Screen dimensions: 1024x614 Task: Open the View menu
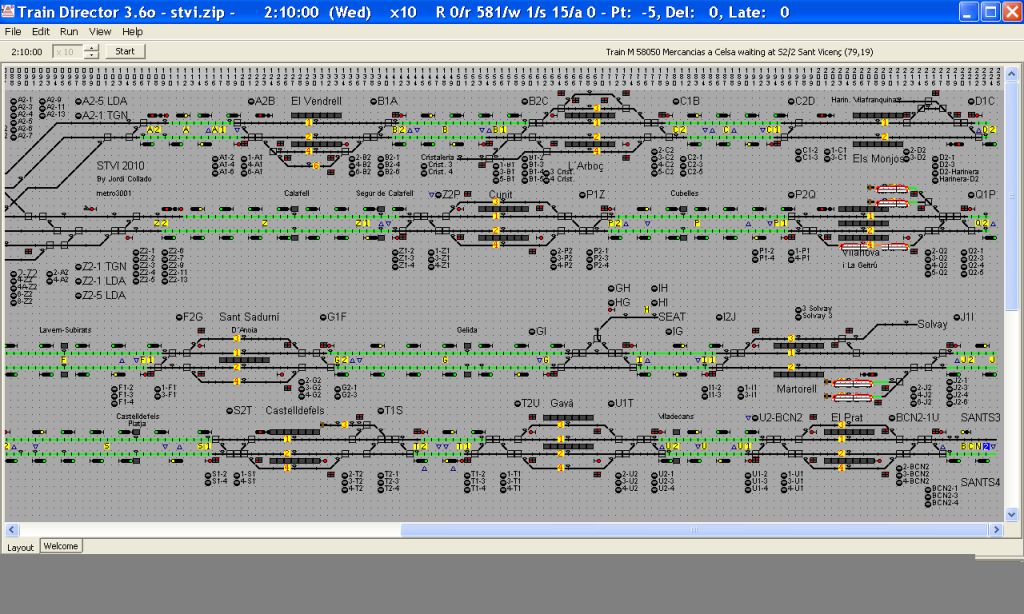pos(100,32)
